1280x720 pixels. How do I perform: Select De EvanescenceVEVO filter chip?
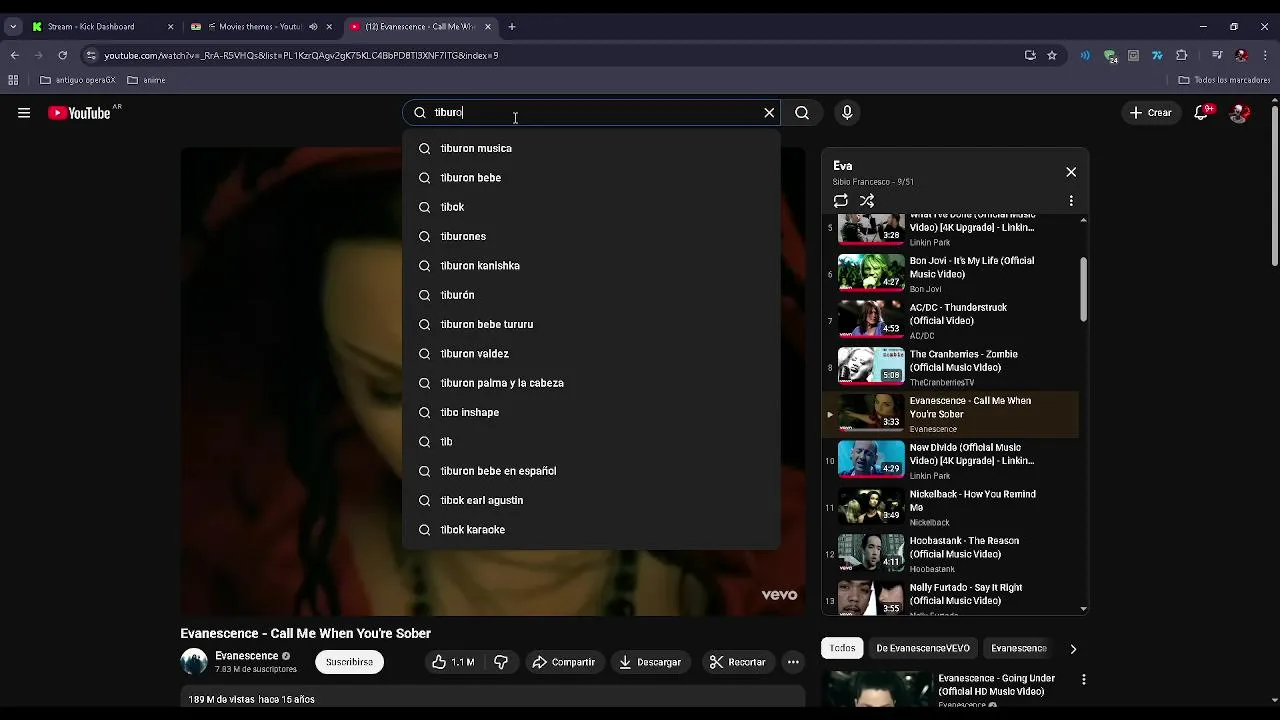coord(923,648)
